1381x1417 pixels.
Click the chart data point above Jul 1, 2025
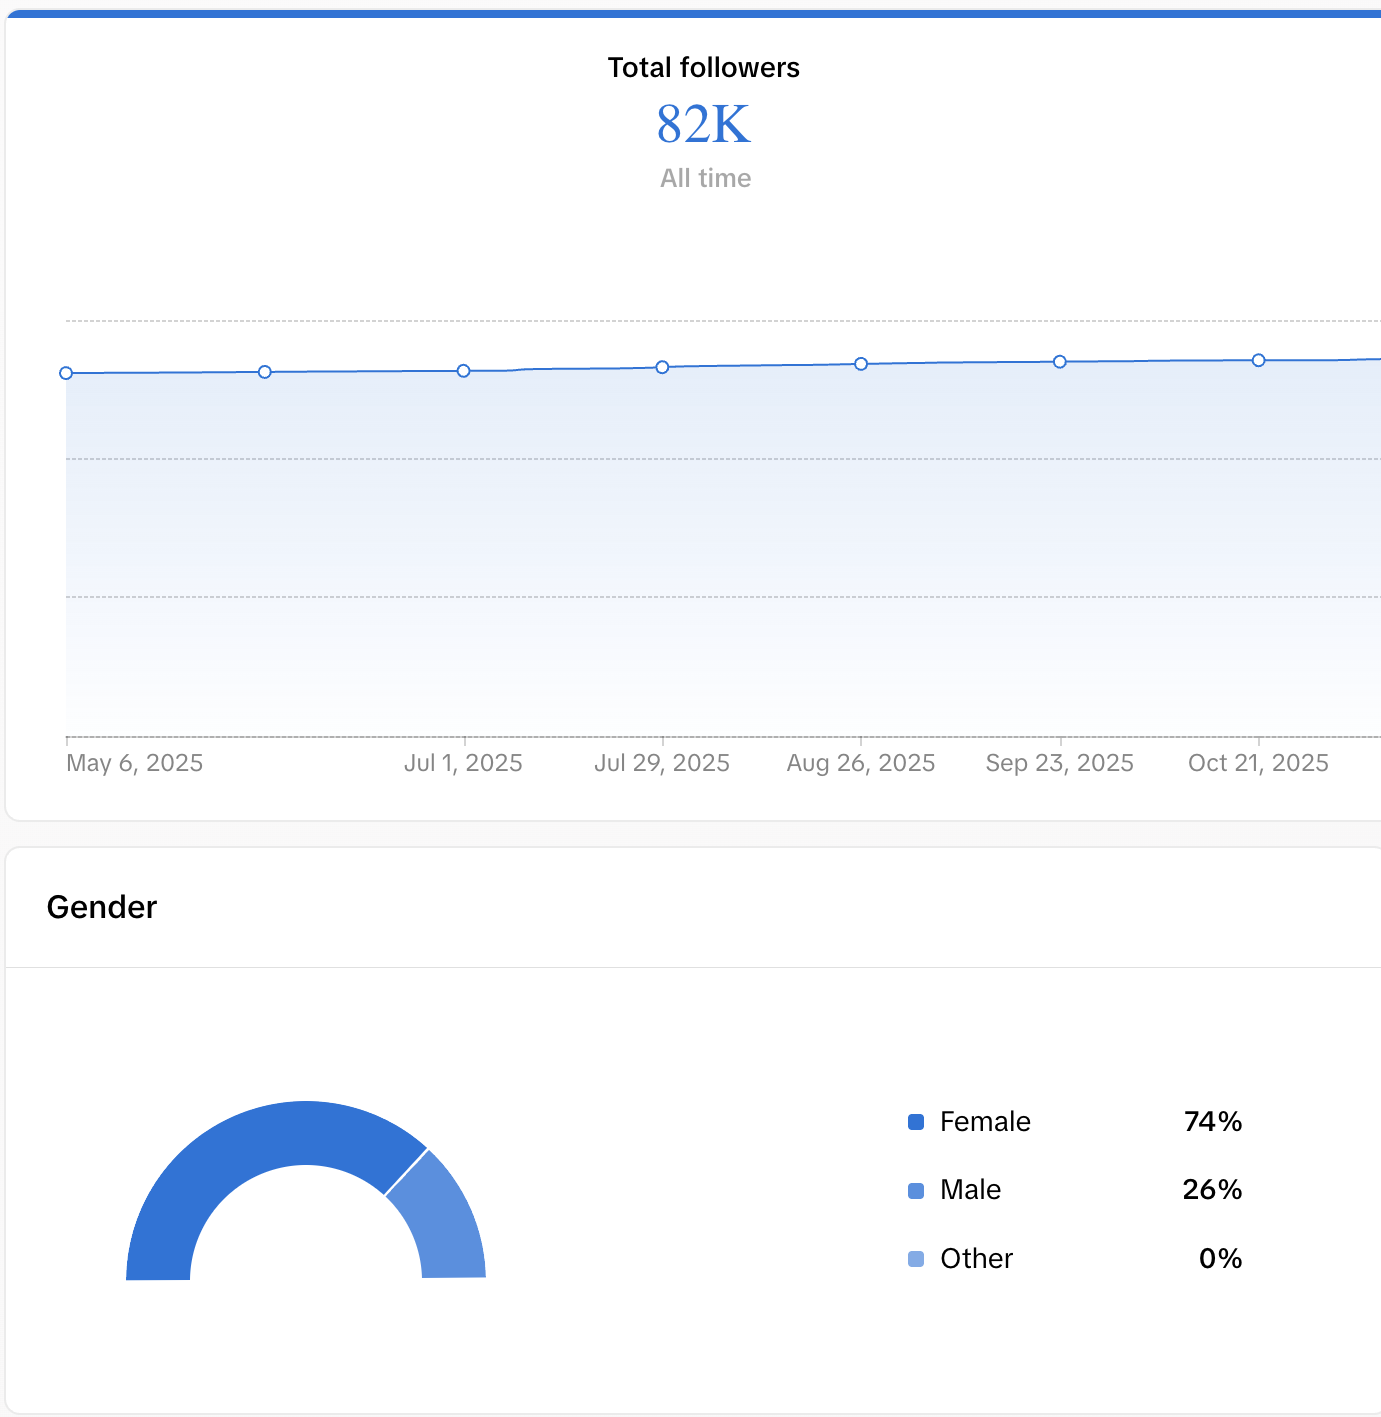[x=463, y=371]
